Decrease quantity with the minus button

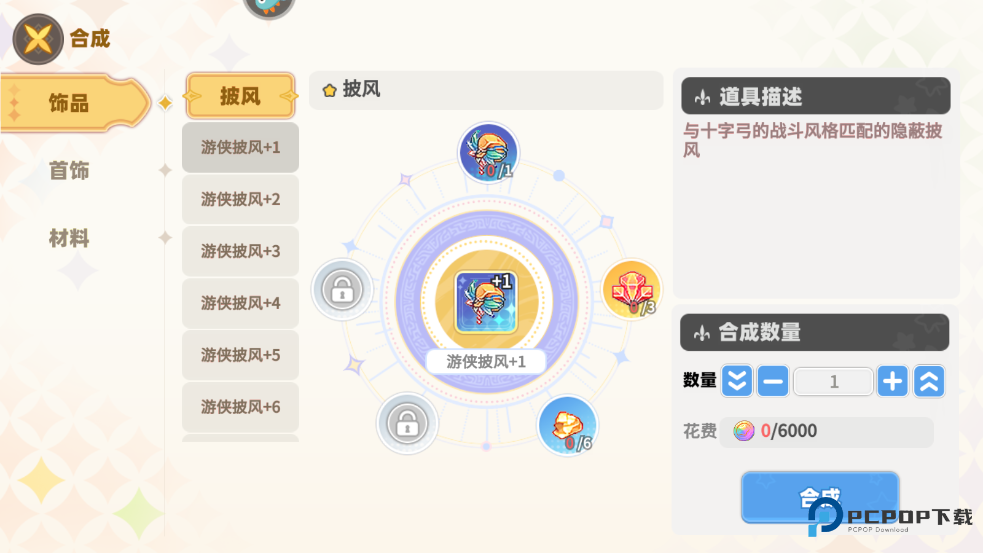coord(773,381)
